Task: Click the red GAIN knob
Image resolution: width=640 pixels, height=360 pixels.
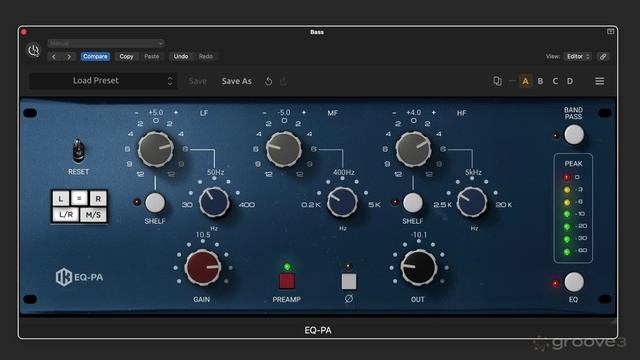Action: (203, 268)
